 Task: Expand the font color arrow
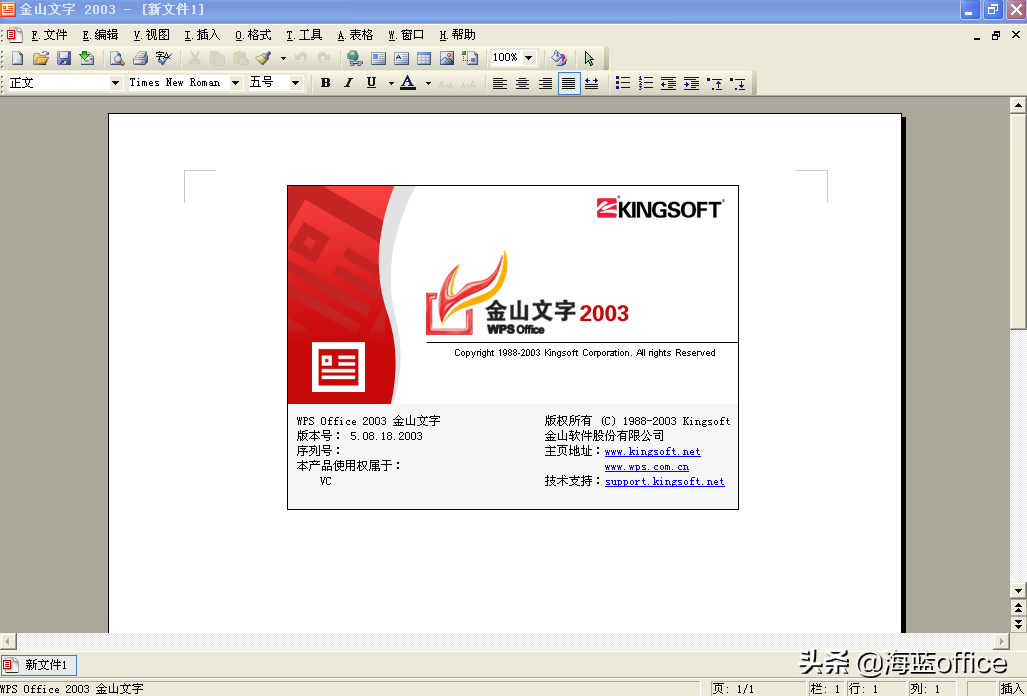(x=428, y=83)
